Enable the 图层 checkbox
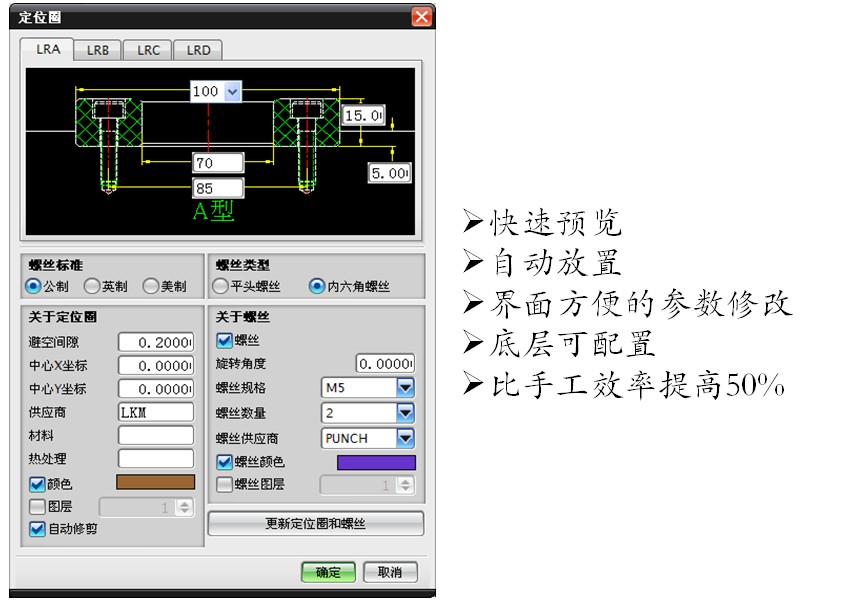Screen dimensions: 853x605 pos(37,506)
